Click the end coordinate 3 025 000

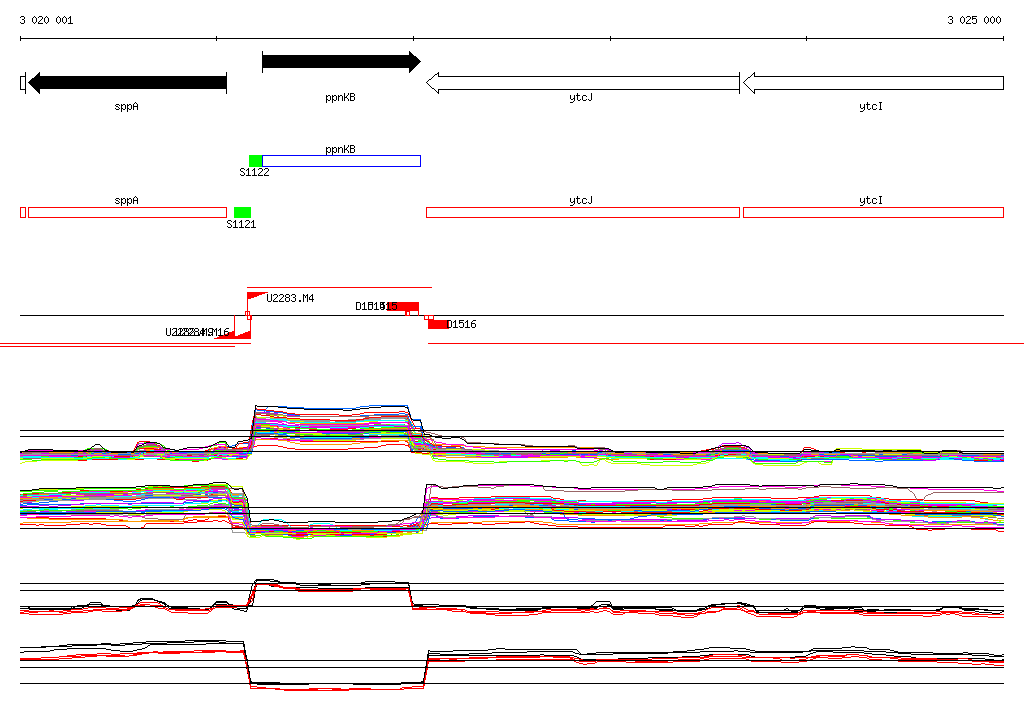coord(974,20)
